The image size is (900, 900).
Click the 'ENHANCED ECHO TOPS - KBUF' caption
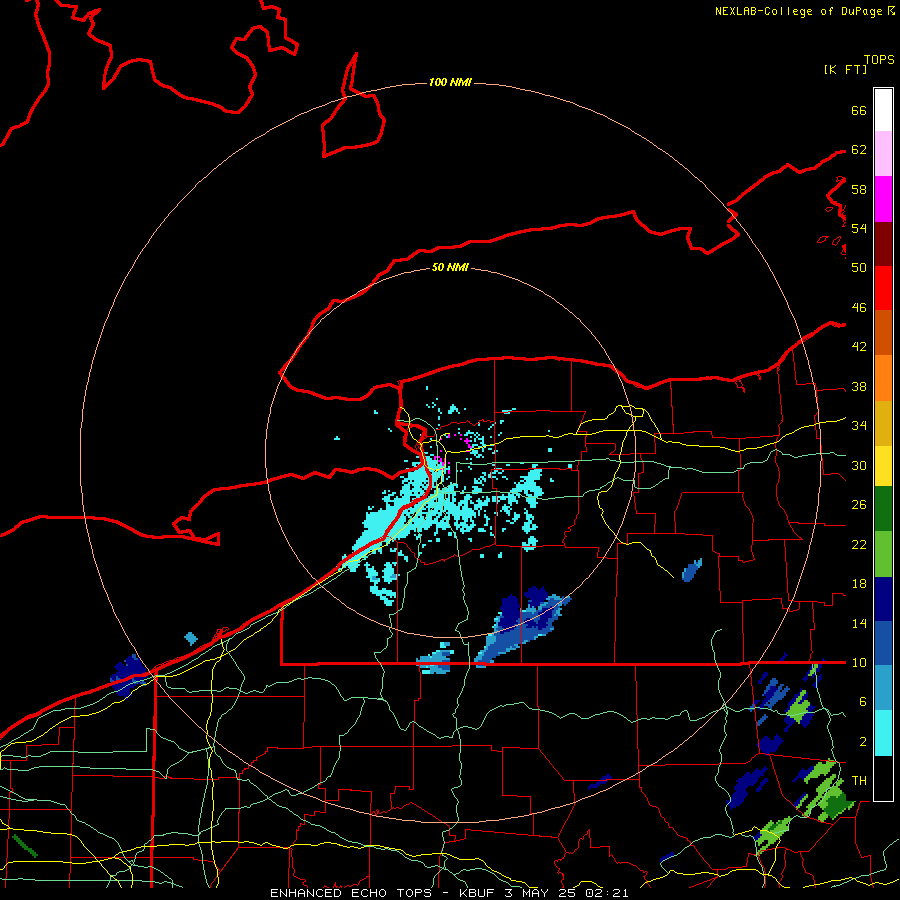385,893
